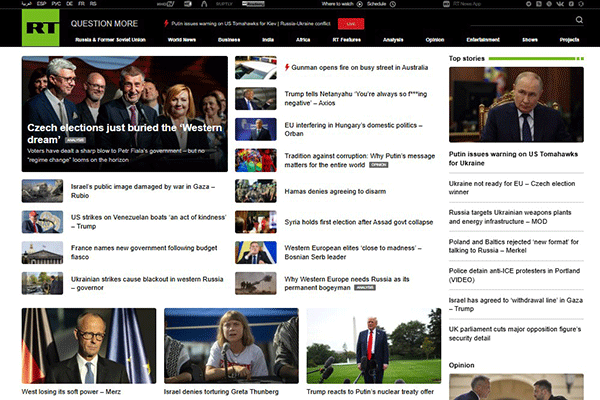Open the search magnifier icon
The height and width of the screenshot is (400, 600).
tap(581, 20)
